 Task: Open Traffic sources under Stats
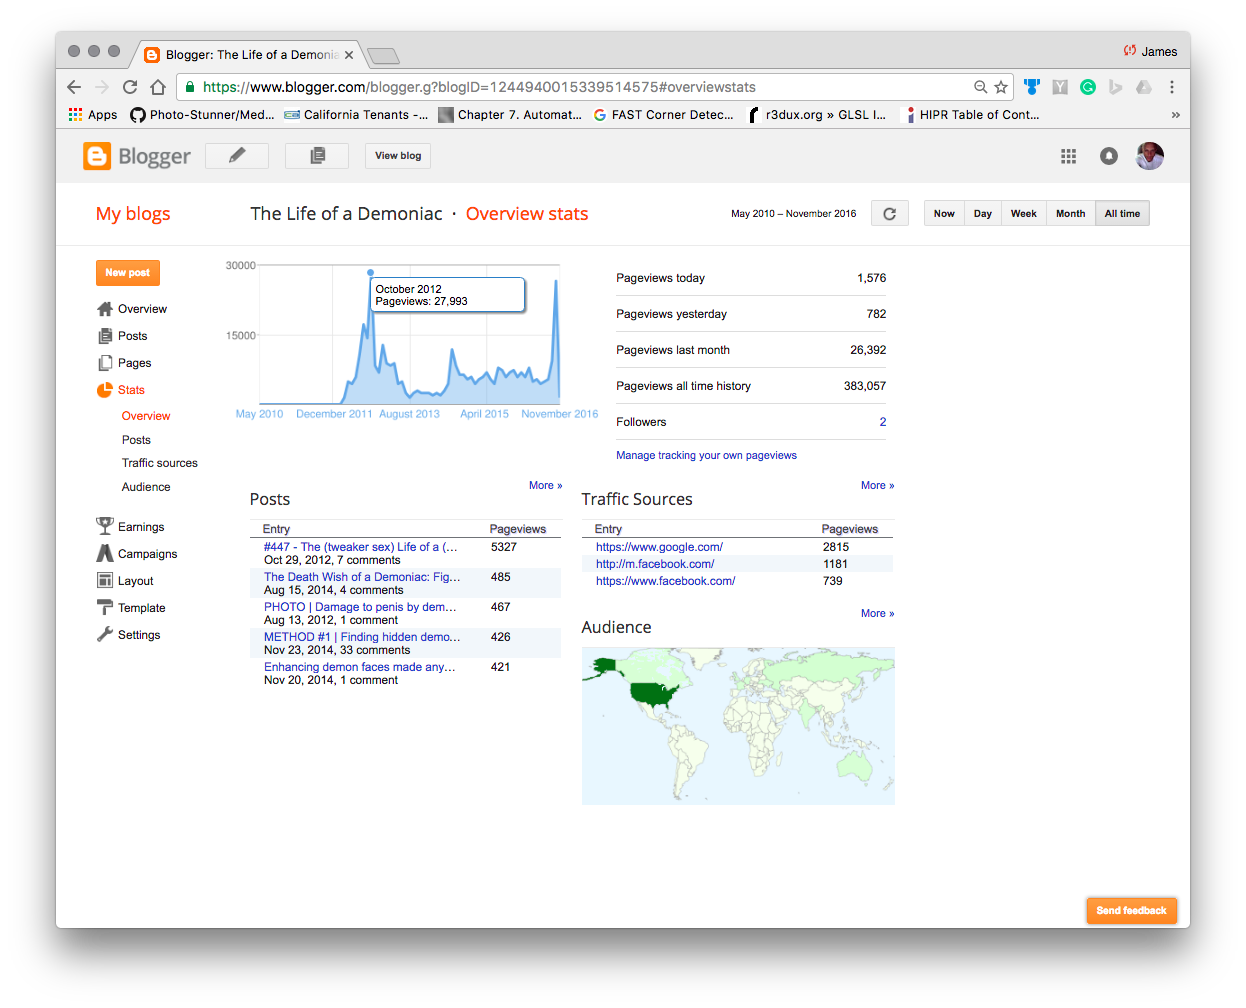coord(160,463)
